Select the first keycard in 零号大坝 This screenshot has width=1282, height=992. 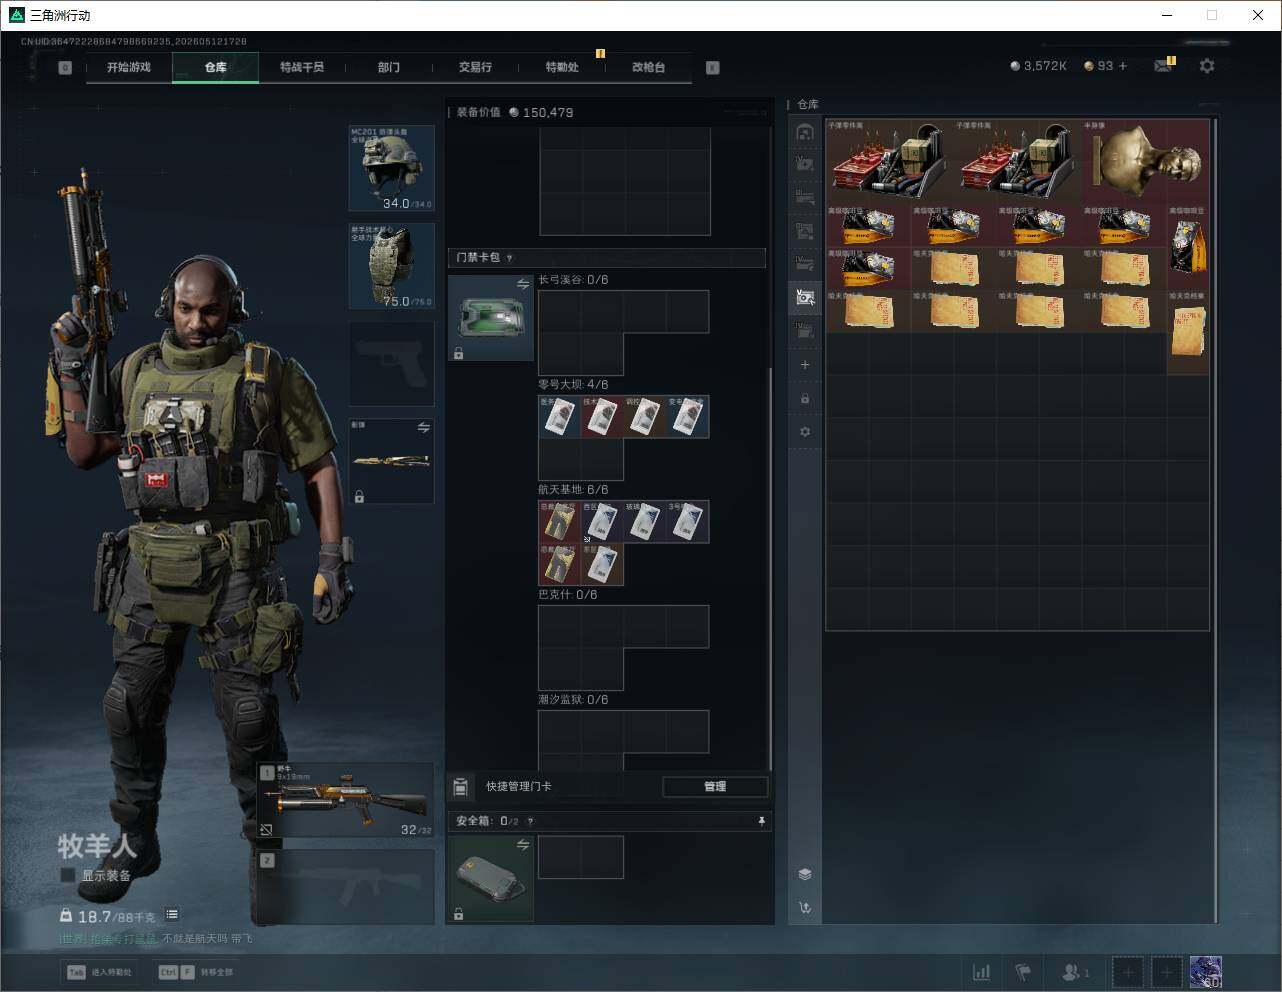559,417
